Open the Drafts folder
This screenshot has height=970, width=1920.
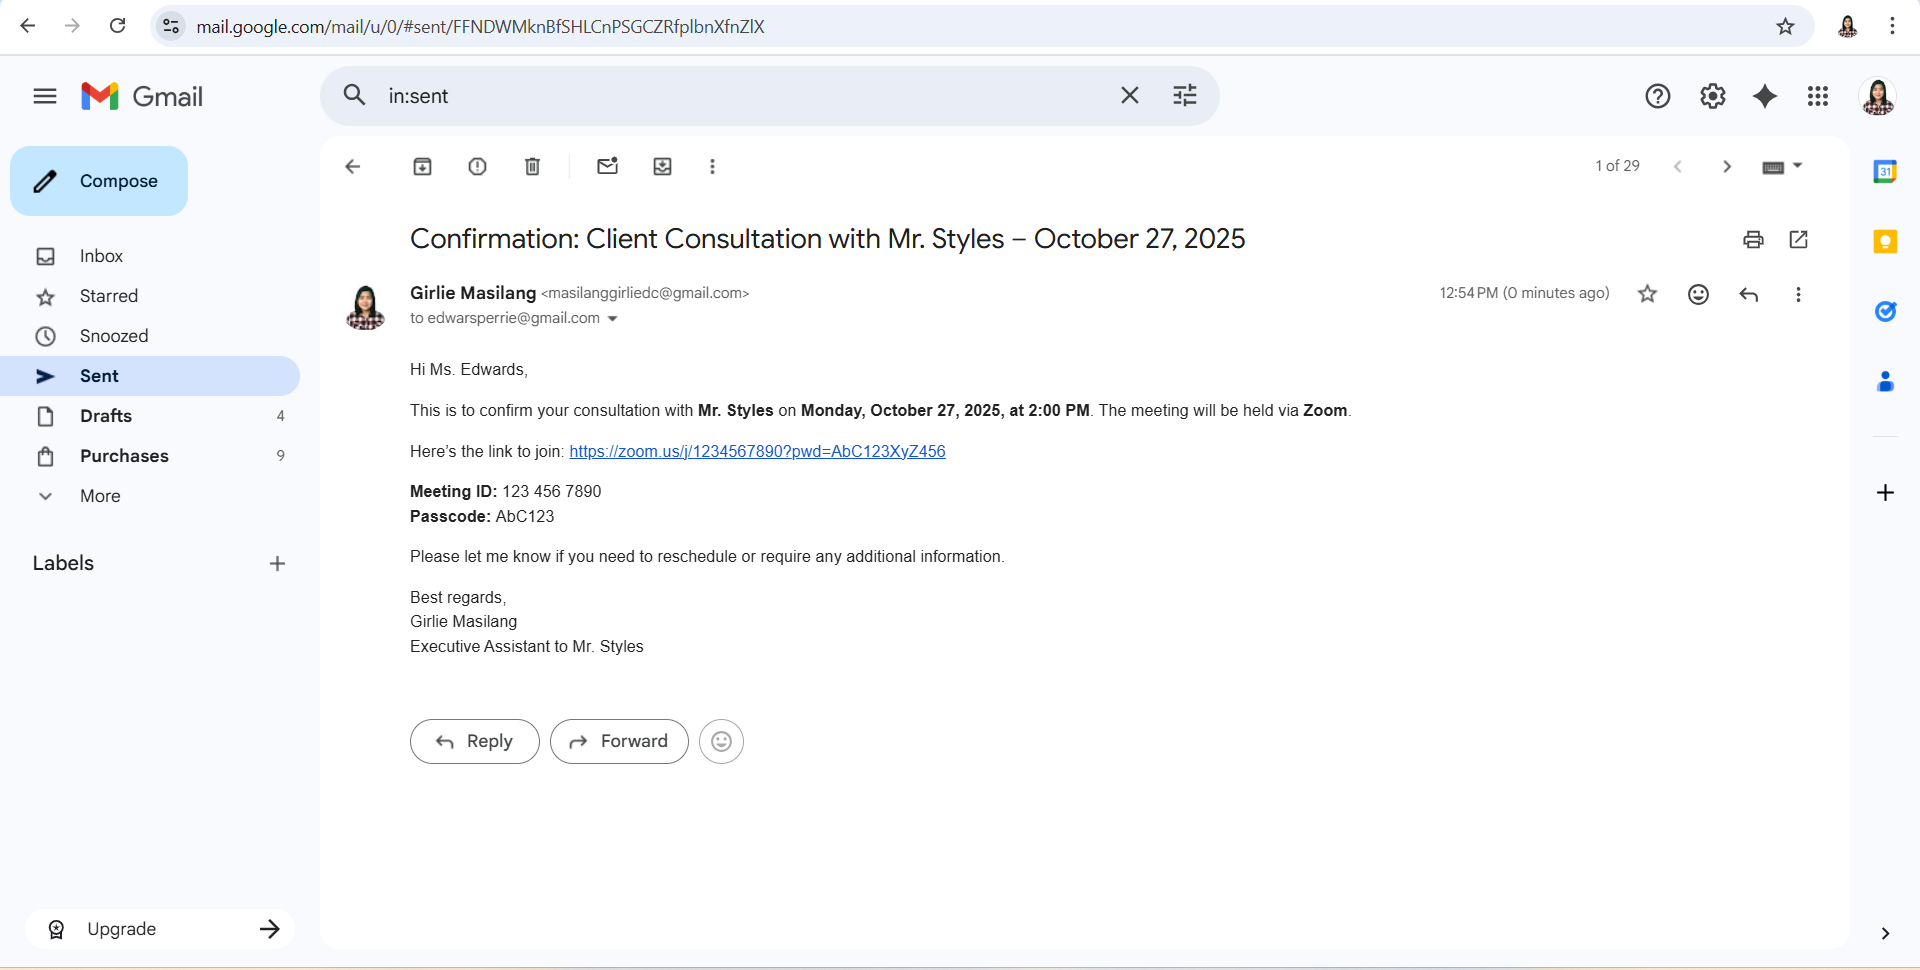click(x=106, y=416)
